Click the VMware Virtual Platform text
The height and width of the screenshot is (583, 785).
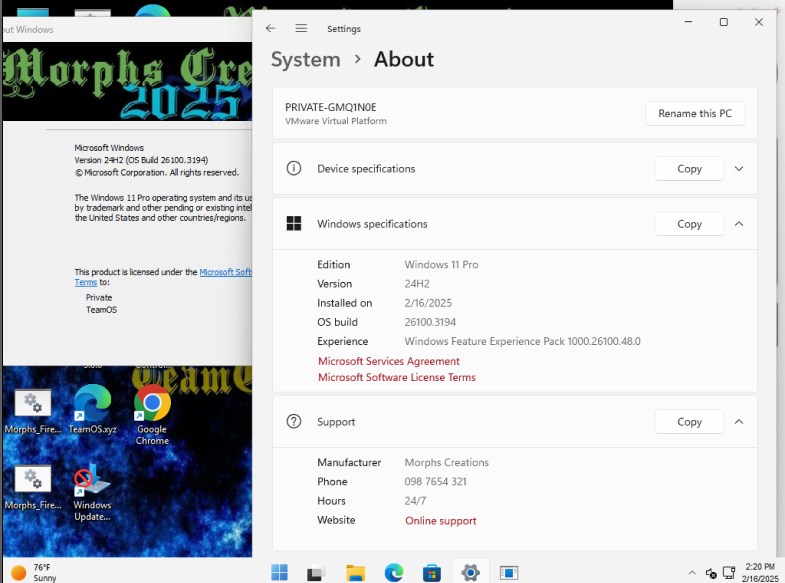pos(335,121)
